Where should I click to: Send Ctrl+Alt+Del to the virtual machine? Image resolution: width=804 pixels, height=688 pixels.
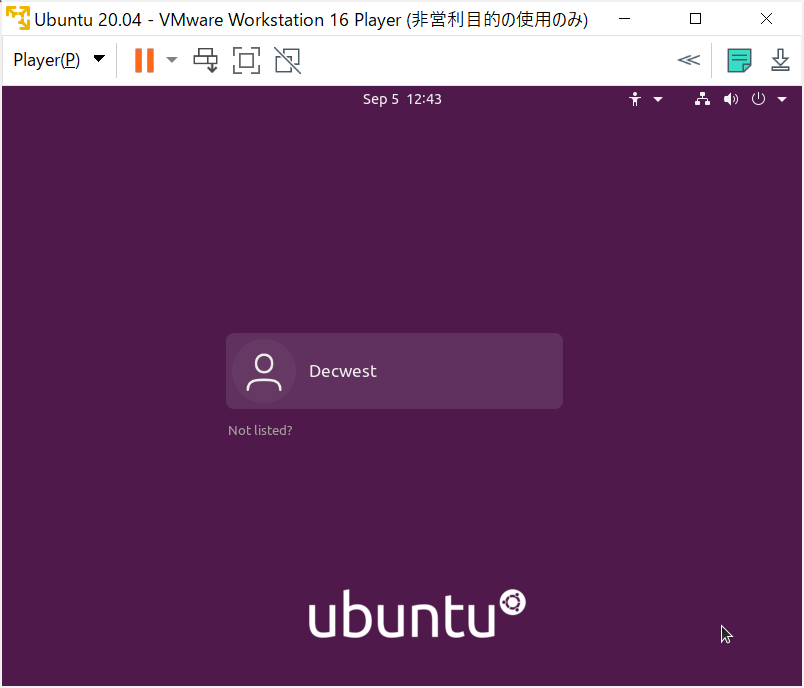point(205,60)
